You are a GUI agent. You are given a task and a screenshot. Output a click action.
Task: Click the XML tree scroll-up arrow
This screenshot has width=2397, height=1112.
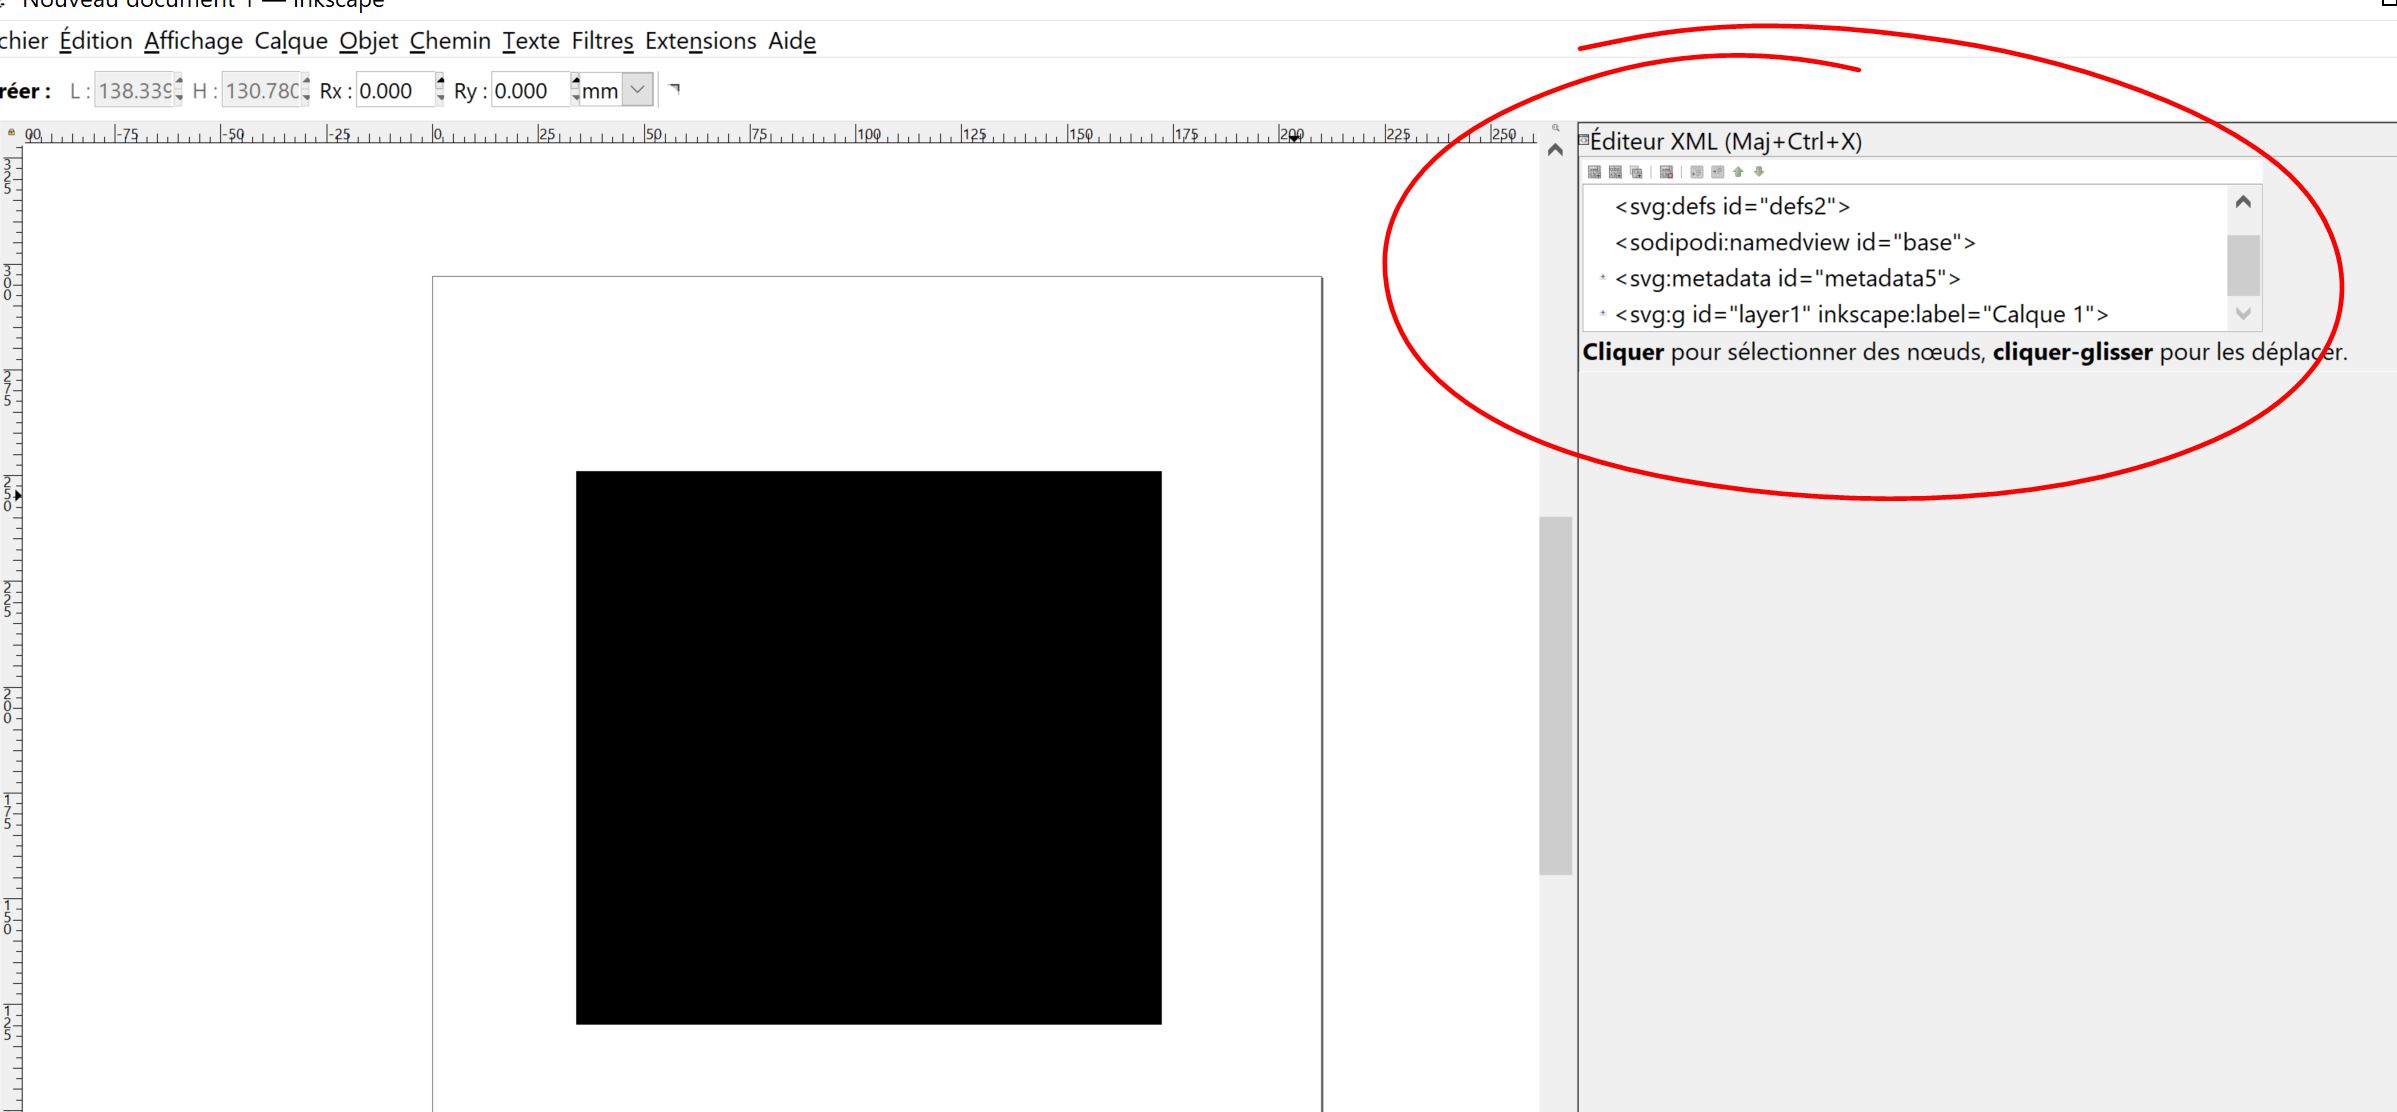2243,202
